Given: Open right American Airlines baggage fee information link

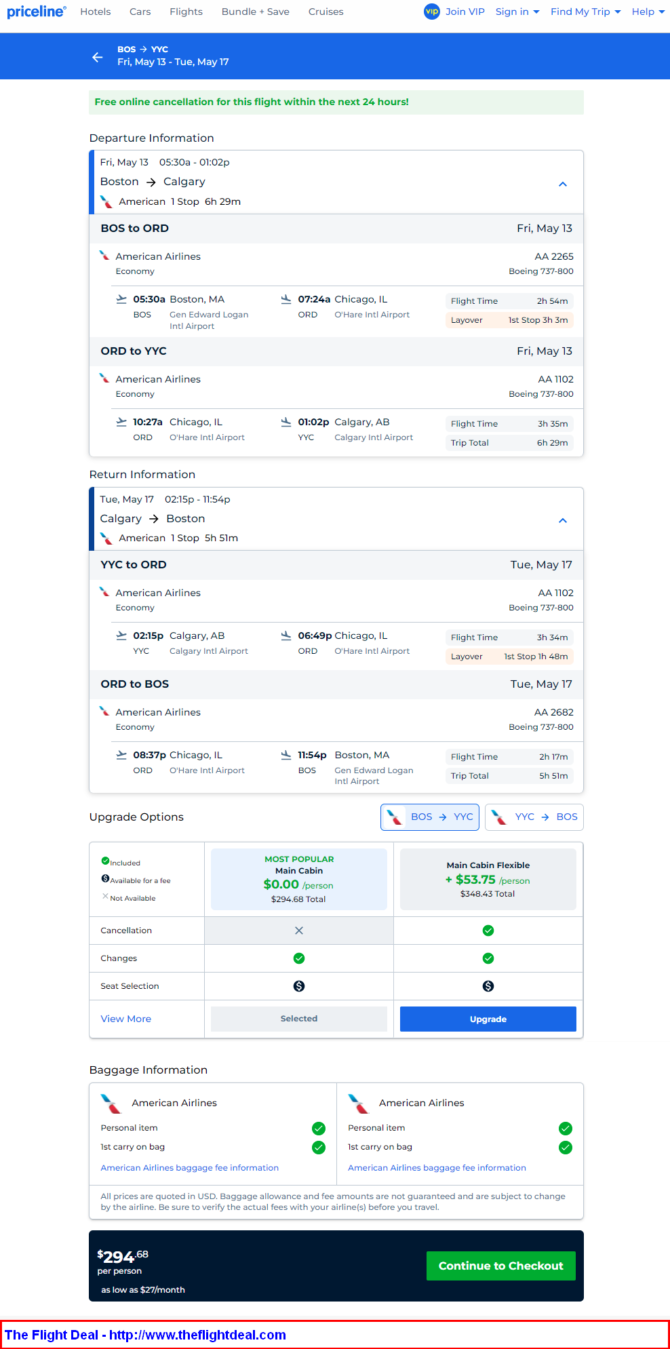Looking at the screenshot, I should coord(437,1168).
